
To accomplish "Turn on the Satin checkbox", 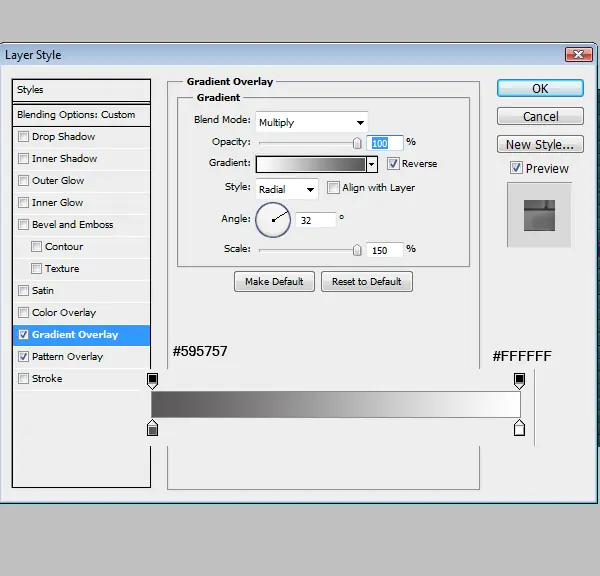I will coord(23,290).
